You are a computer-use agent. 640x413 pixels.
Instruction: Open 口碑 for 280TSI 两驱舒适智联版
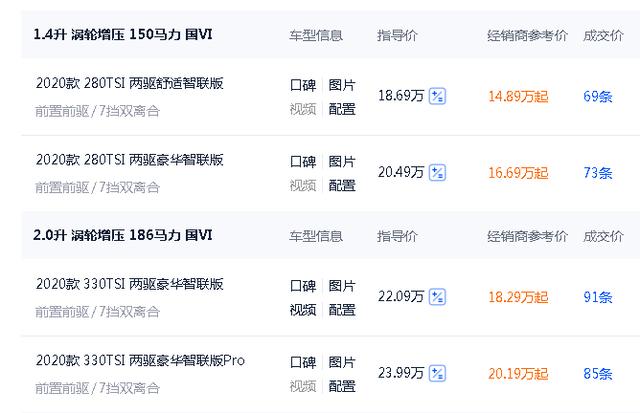pos(303,85)
